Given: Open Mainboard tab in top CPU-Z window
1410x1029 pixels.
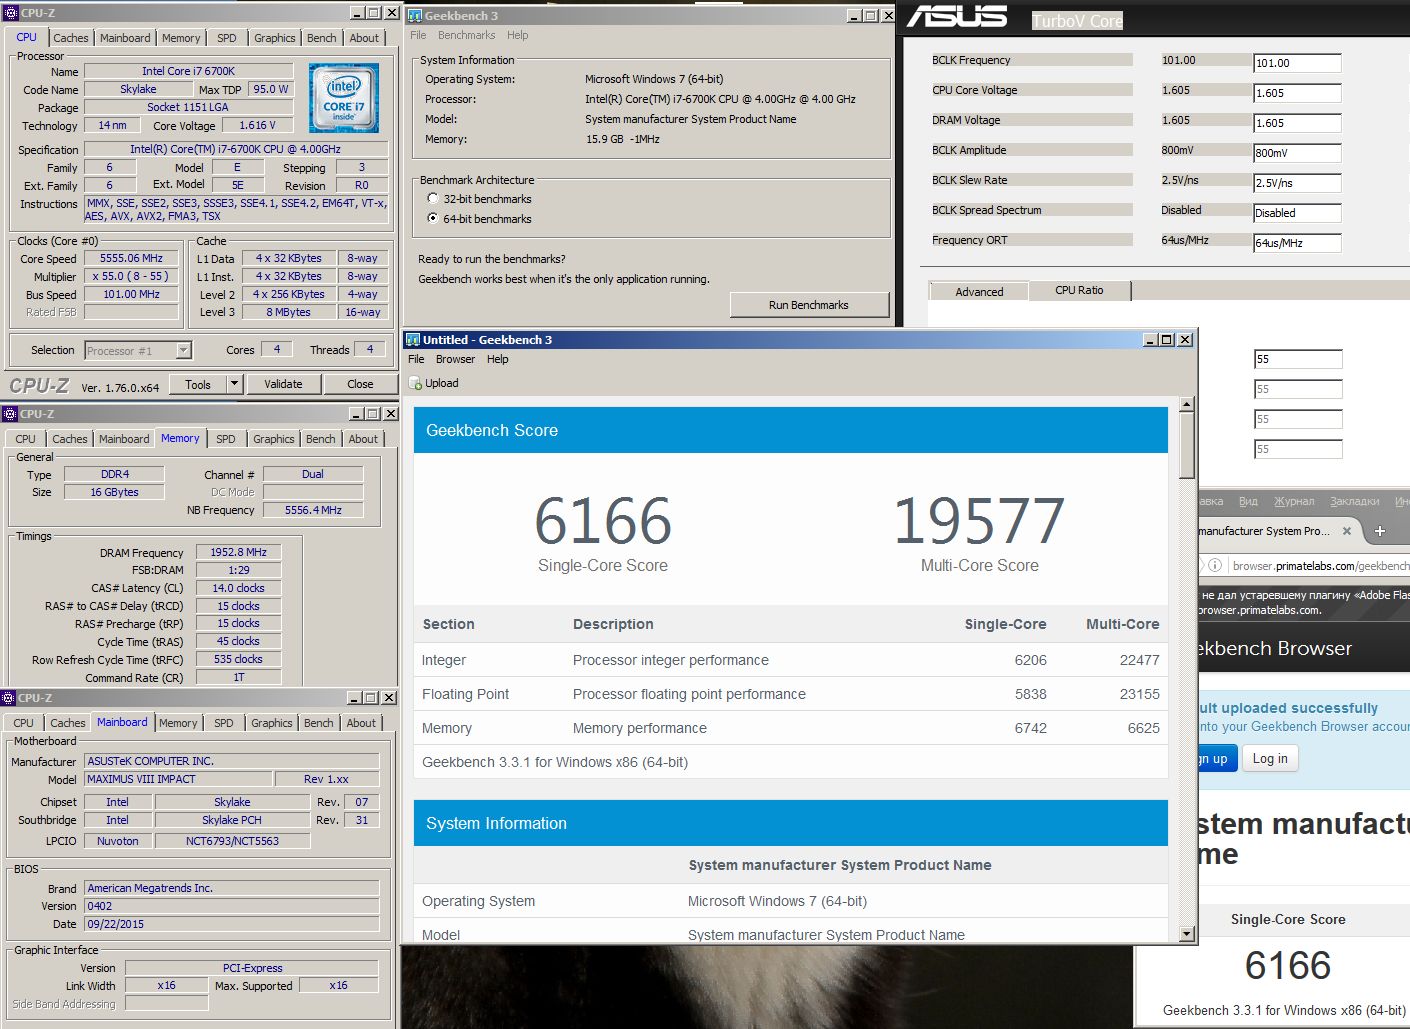Looking at the screenshot, I should point(125,38).
